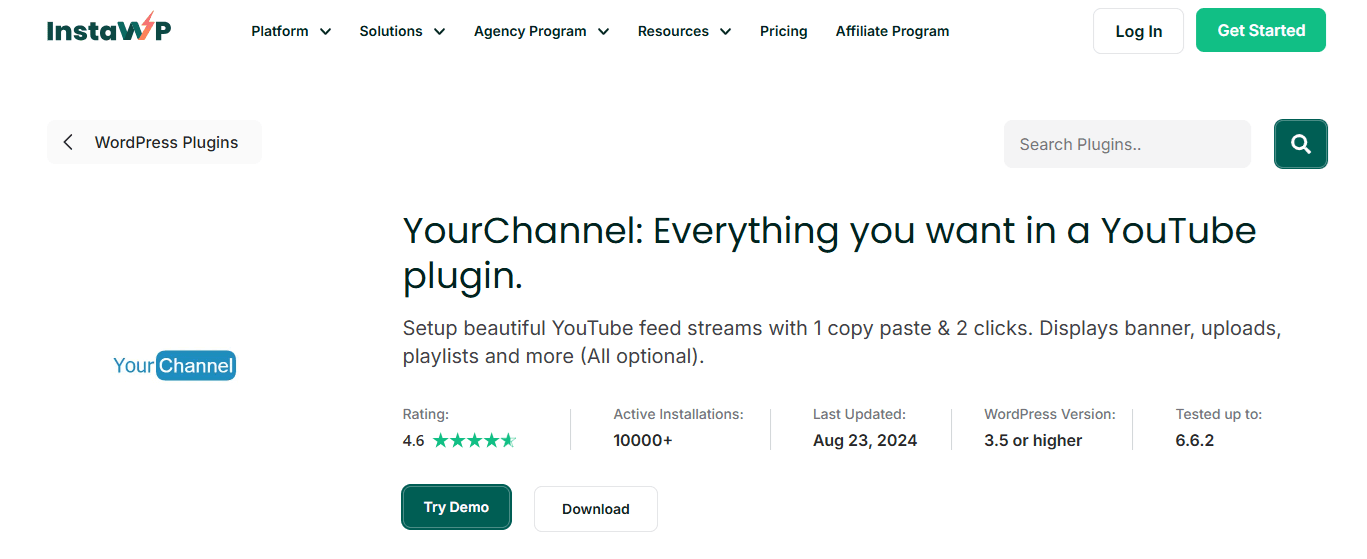
Task: Open the Affiliate Program link
Action: 892,31
